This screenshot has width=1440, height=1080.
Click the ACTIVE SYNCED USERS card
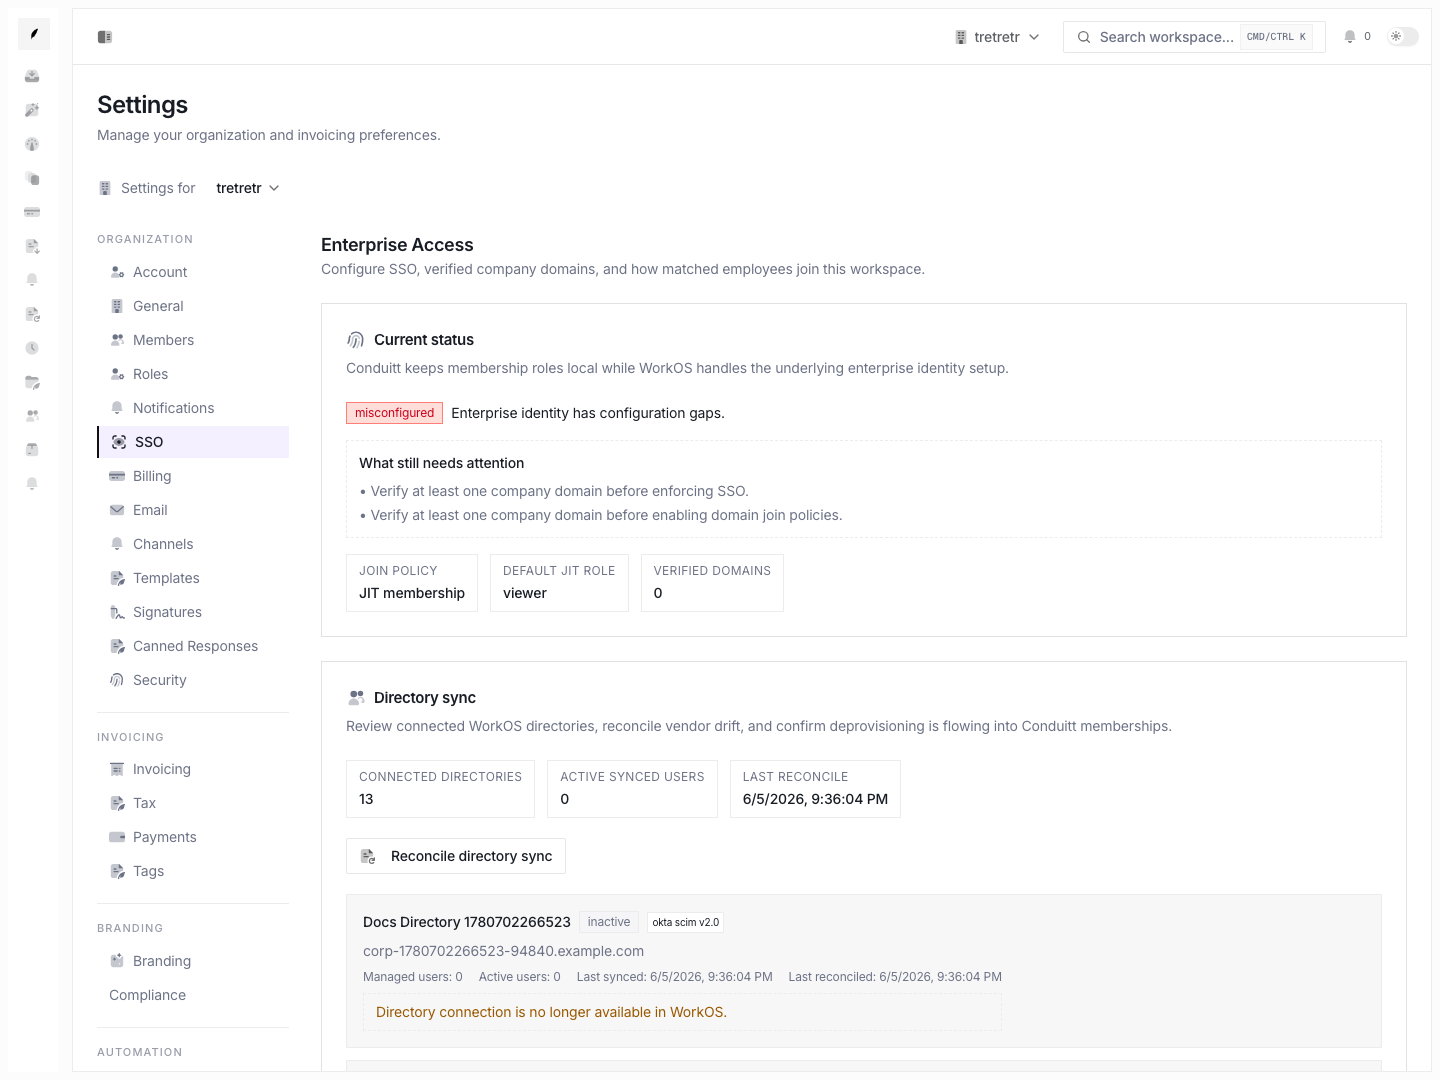[x=632, y=789]
